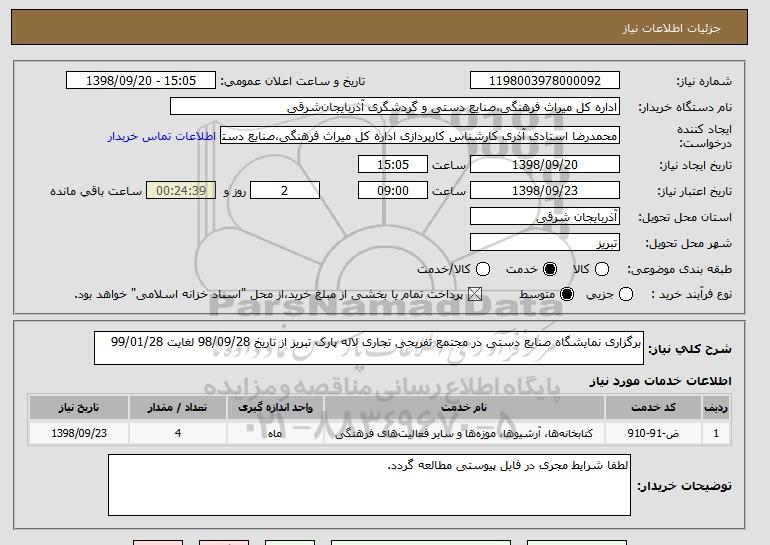Click the remaining time countdown 00:24:39
Screen dimensions: 770x545
[181, 191]
